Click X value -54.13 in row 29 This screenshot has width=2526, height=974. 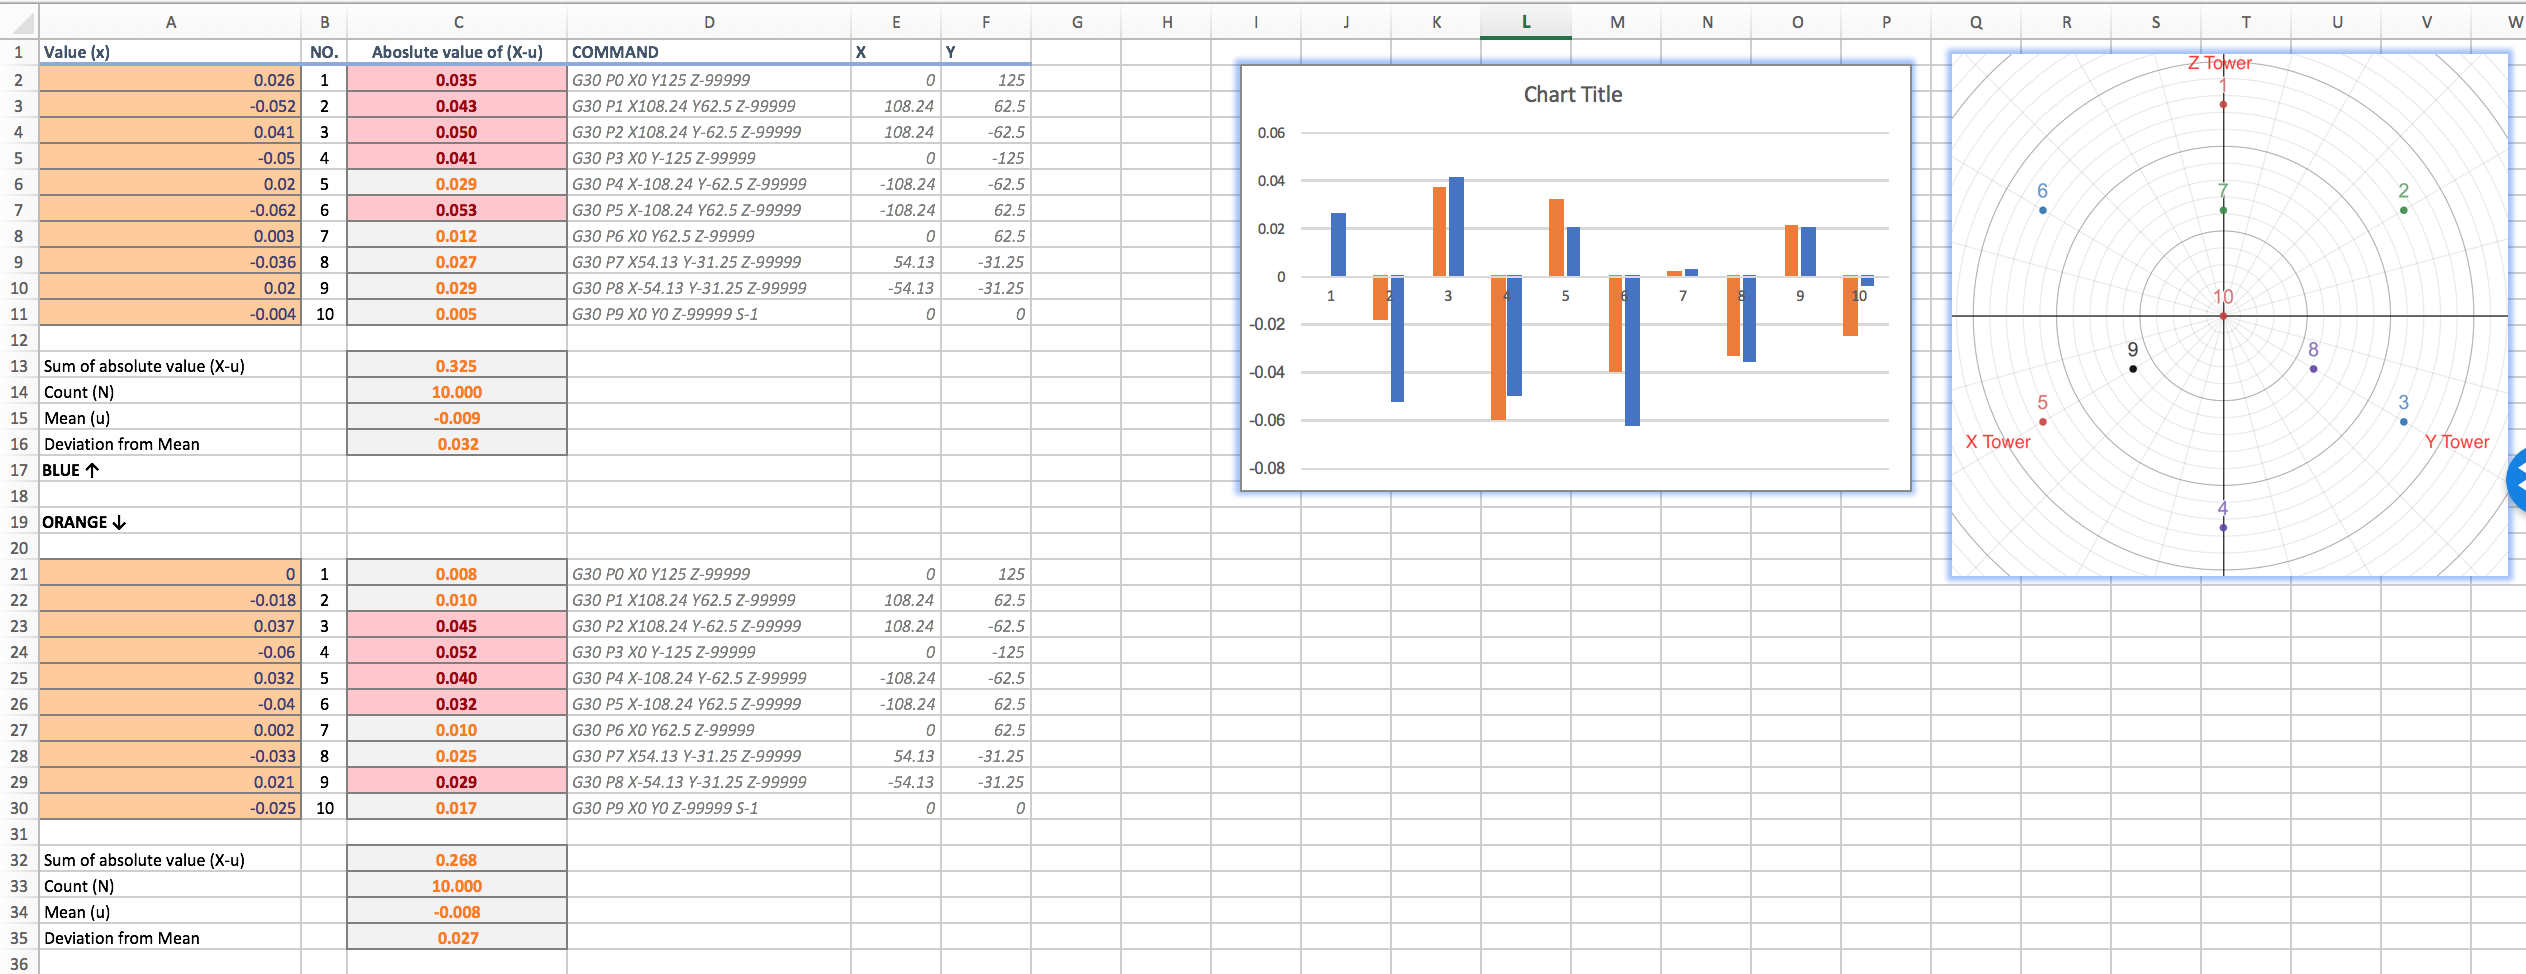896,782
